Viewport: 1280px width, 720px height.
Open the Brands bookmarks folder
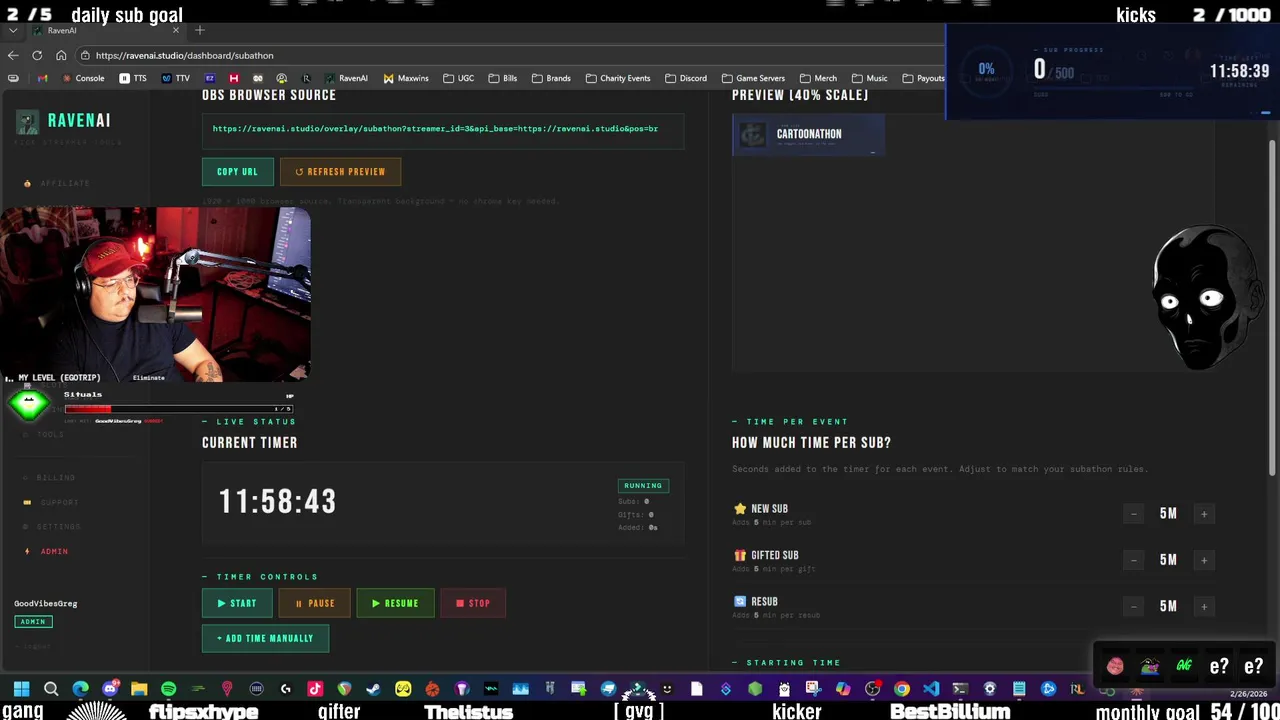coord(551,78)
